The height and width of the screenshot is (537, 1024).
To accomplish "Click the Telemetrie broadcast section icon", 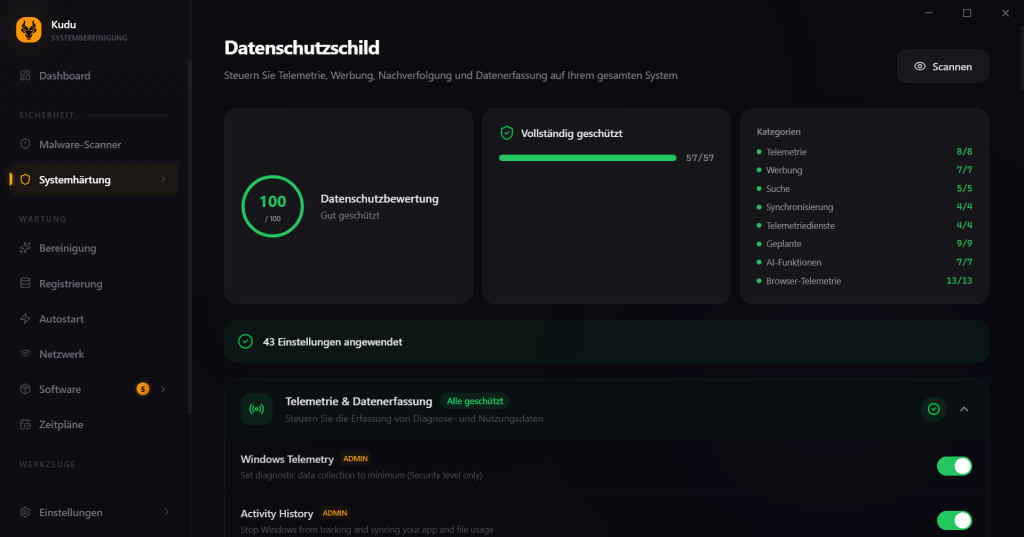I will 257,409.
